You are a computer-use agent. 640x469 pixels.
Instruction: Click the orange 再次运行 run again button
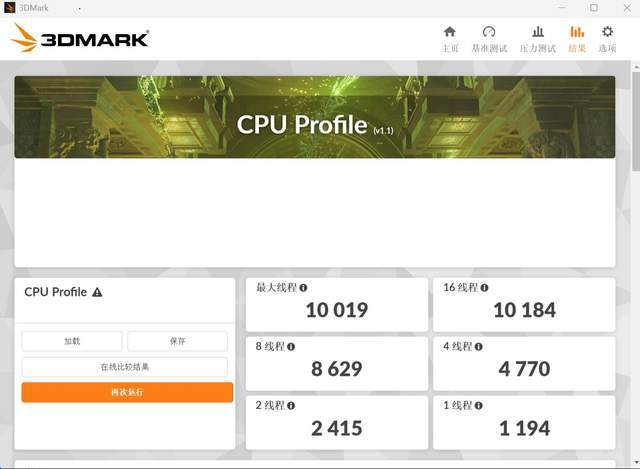(x=127, y=392)
